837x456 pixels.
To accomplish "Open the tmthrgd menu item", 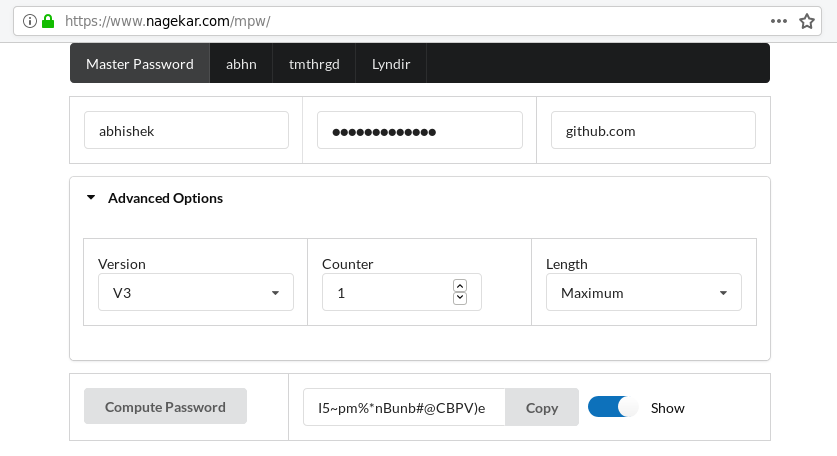I will coord(314,64).
